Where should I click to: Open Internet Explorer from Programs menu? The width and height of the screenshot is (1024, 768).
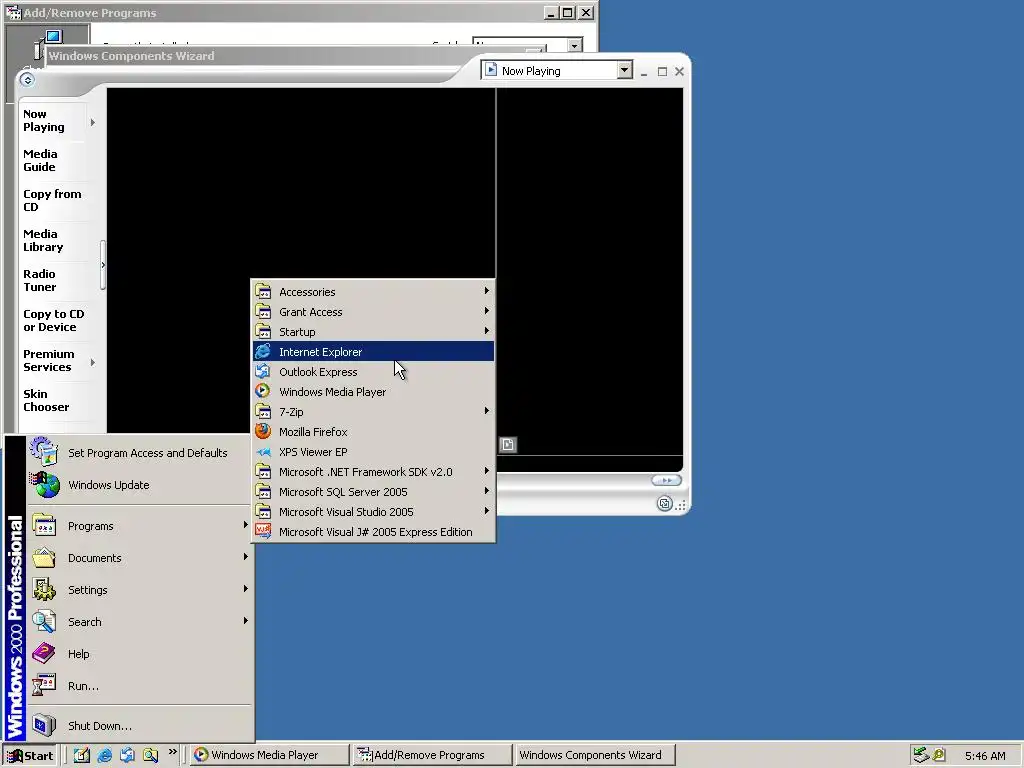pos(373,351)
